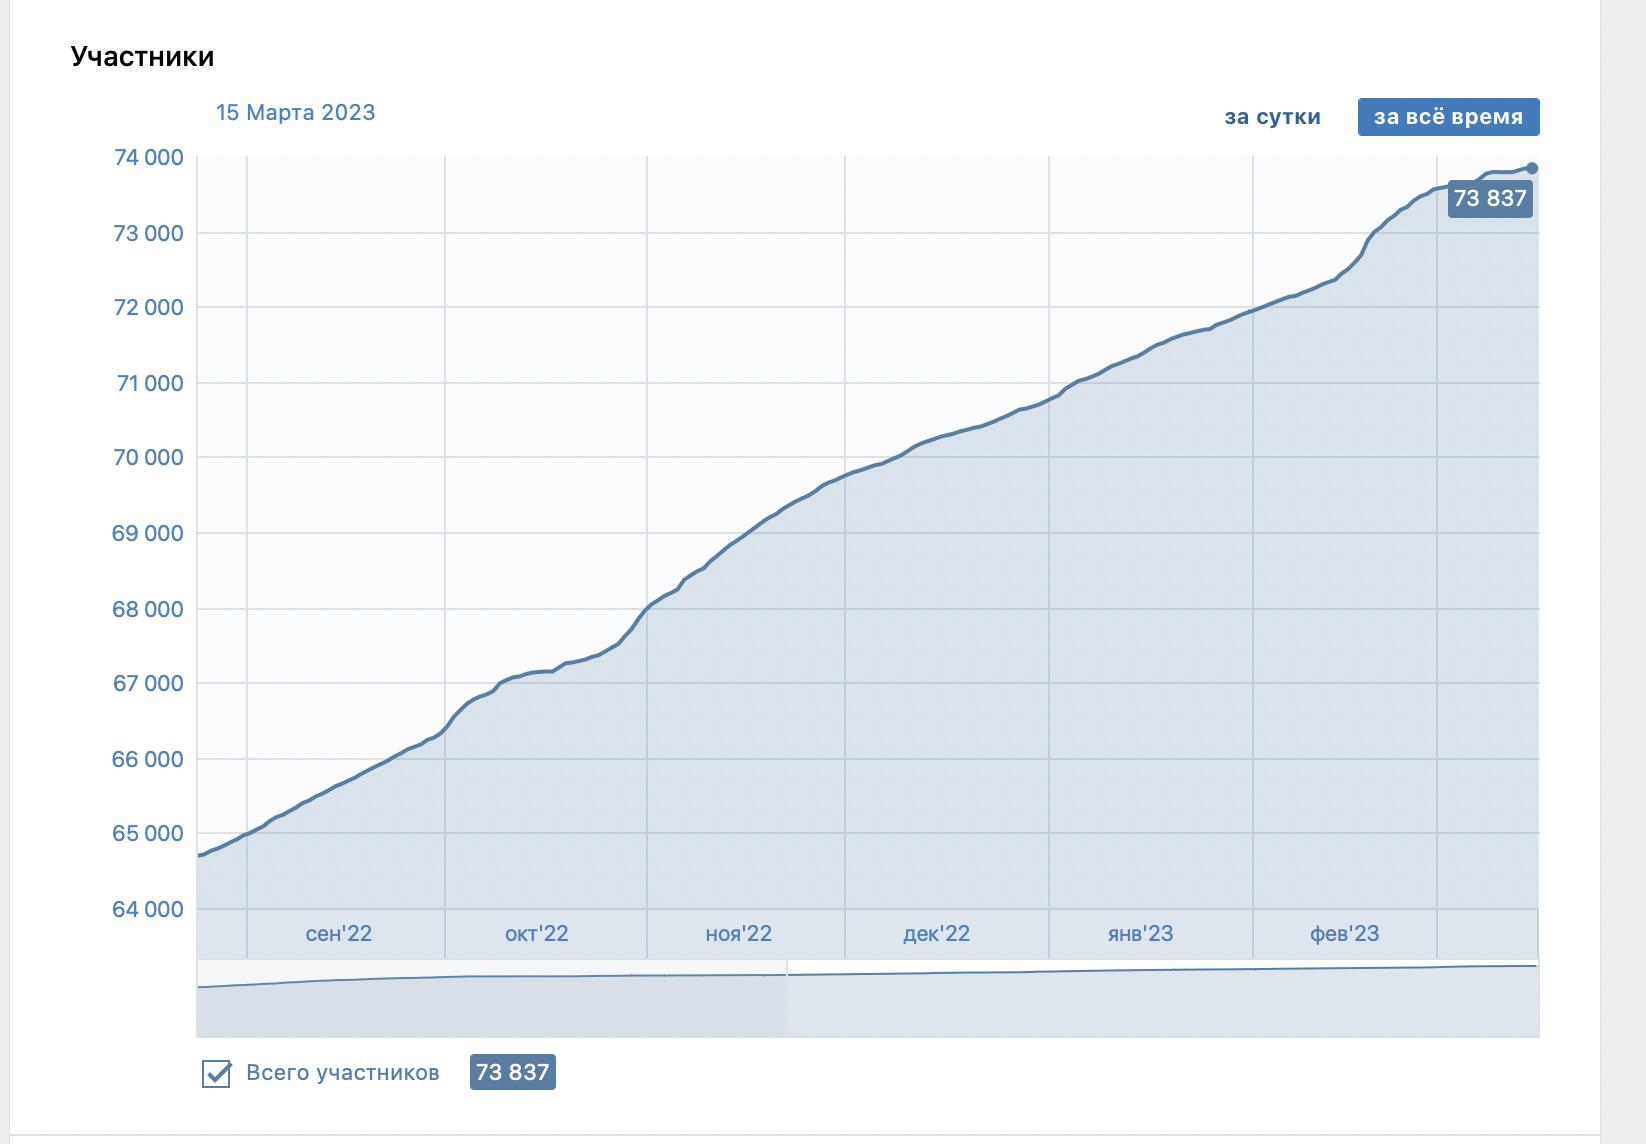
Task: Click the "15 Марта 2023" date label
Action: 296,112
